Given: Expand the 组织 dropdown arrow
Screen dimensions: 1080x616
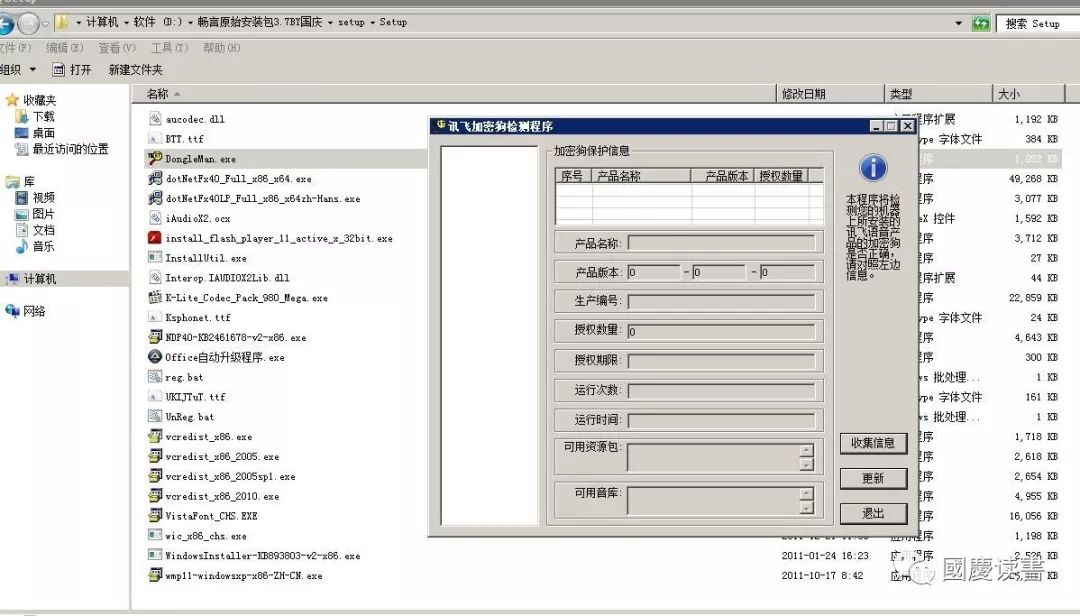Looking at the screenshot, I should tap(32, 70).
